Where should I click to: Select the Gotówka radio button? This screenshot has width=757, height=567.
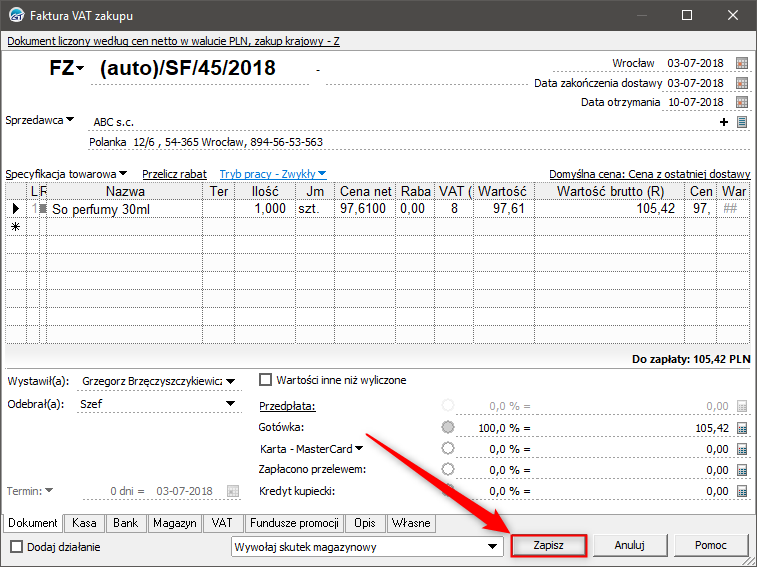coord(448,427)
